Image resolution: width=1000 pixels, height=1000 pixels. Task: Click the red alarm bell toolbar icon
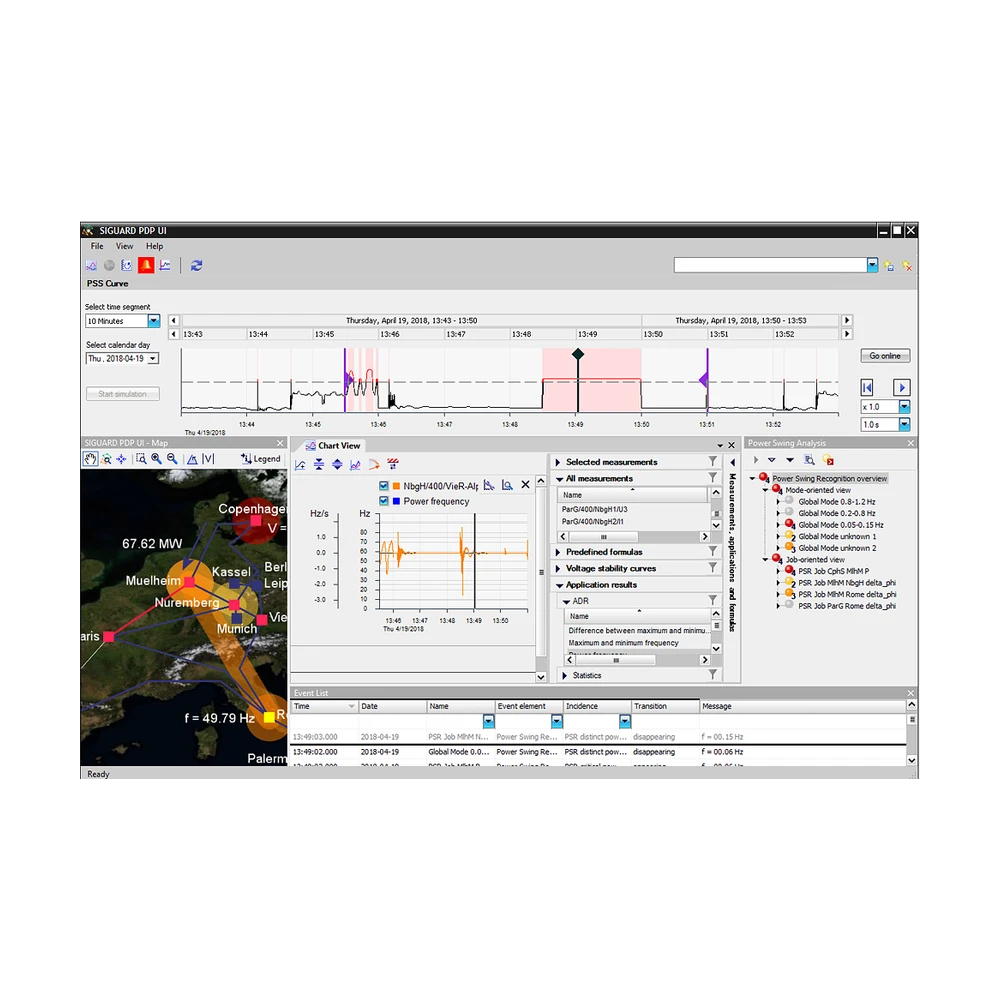point(146,265)
